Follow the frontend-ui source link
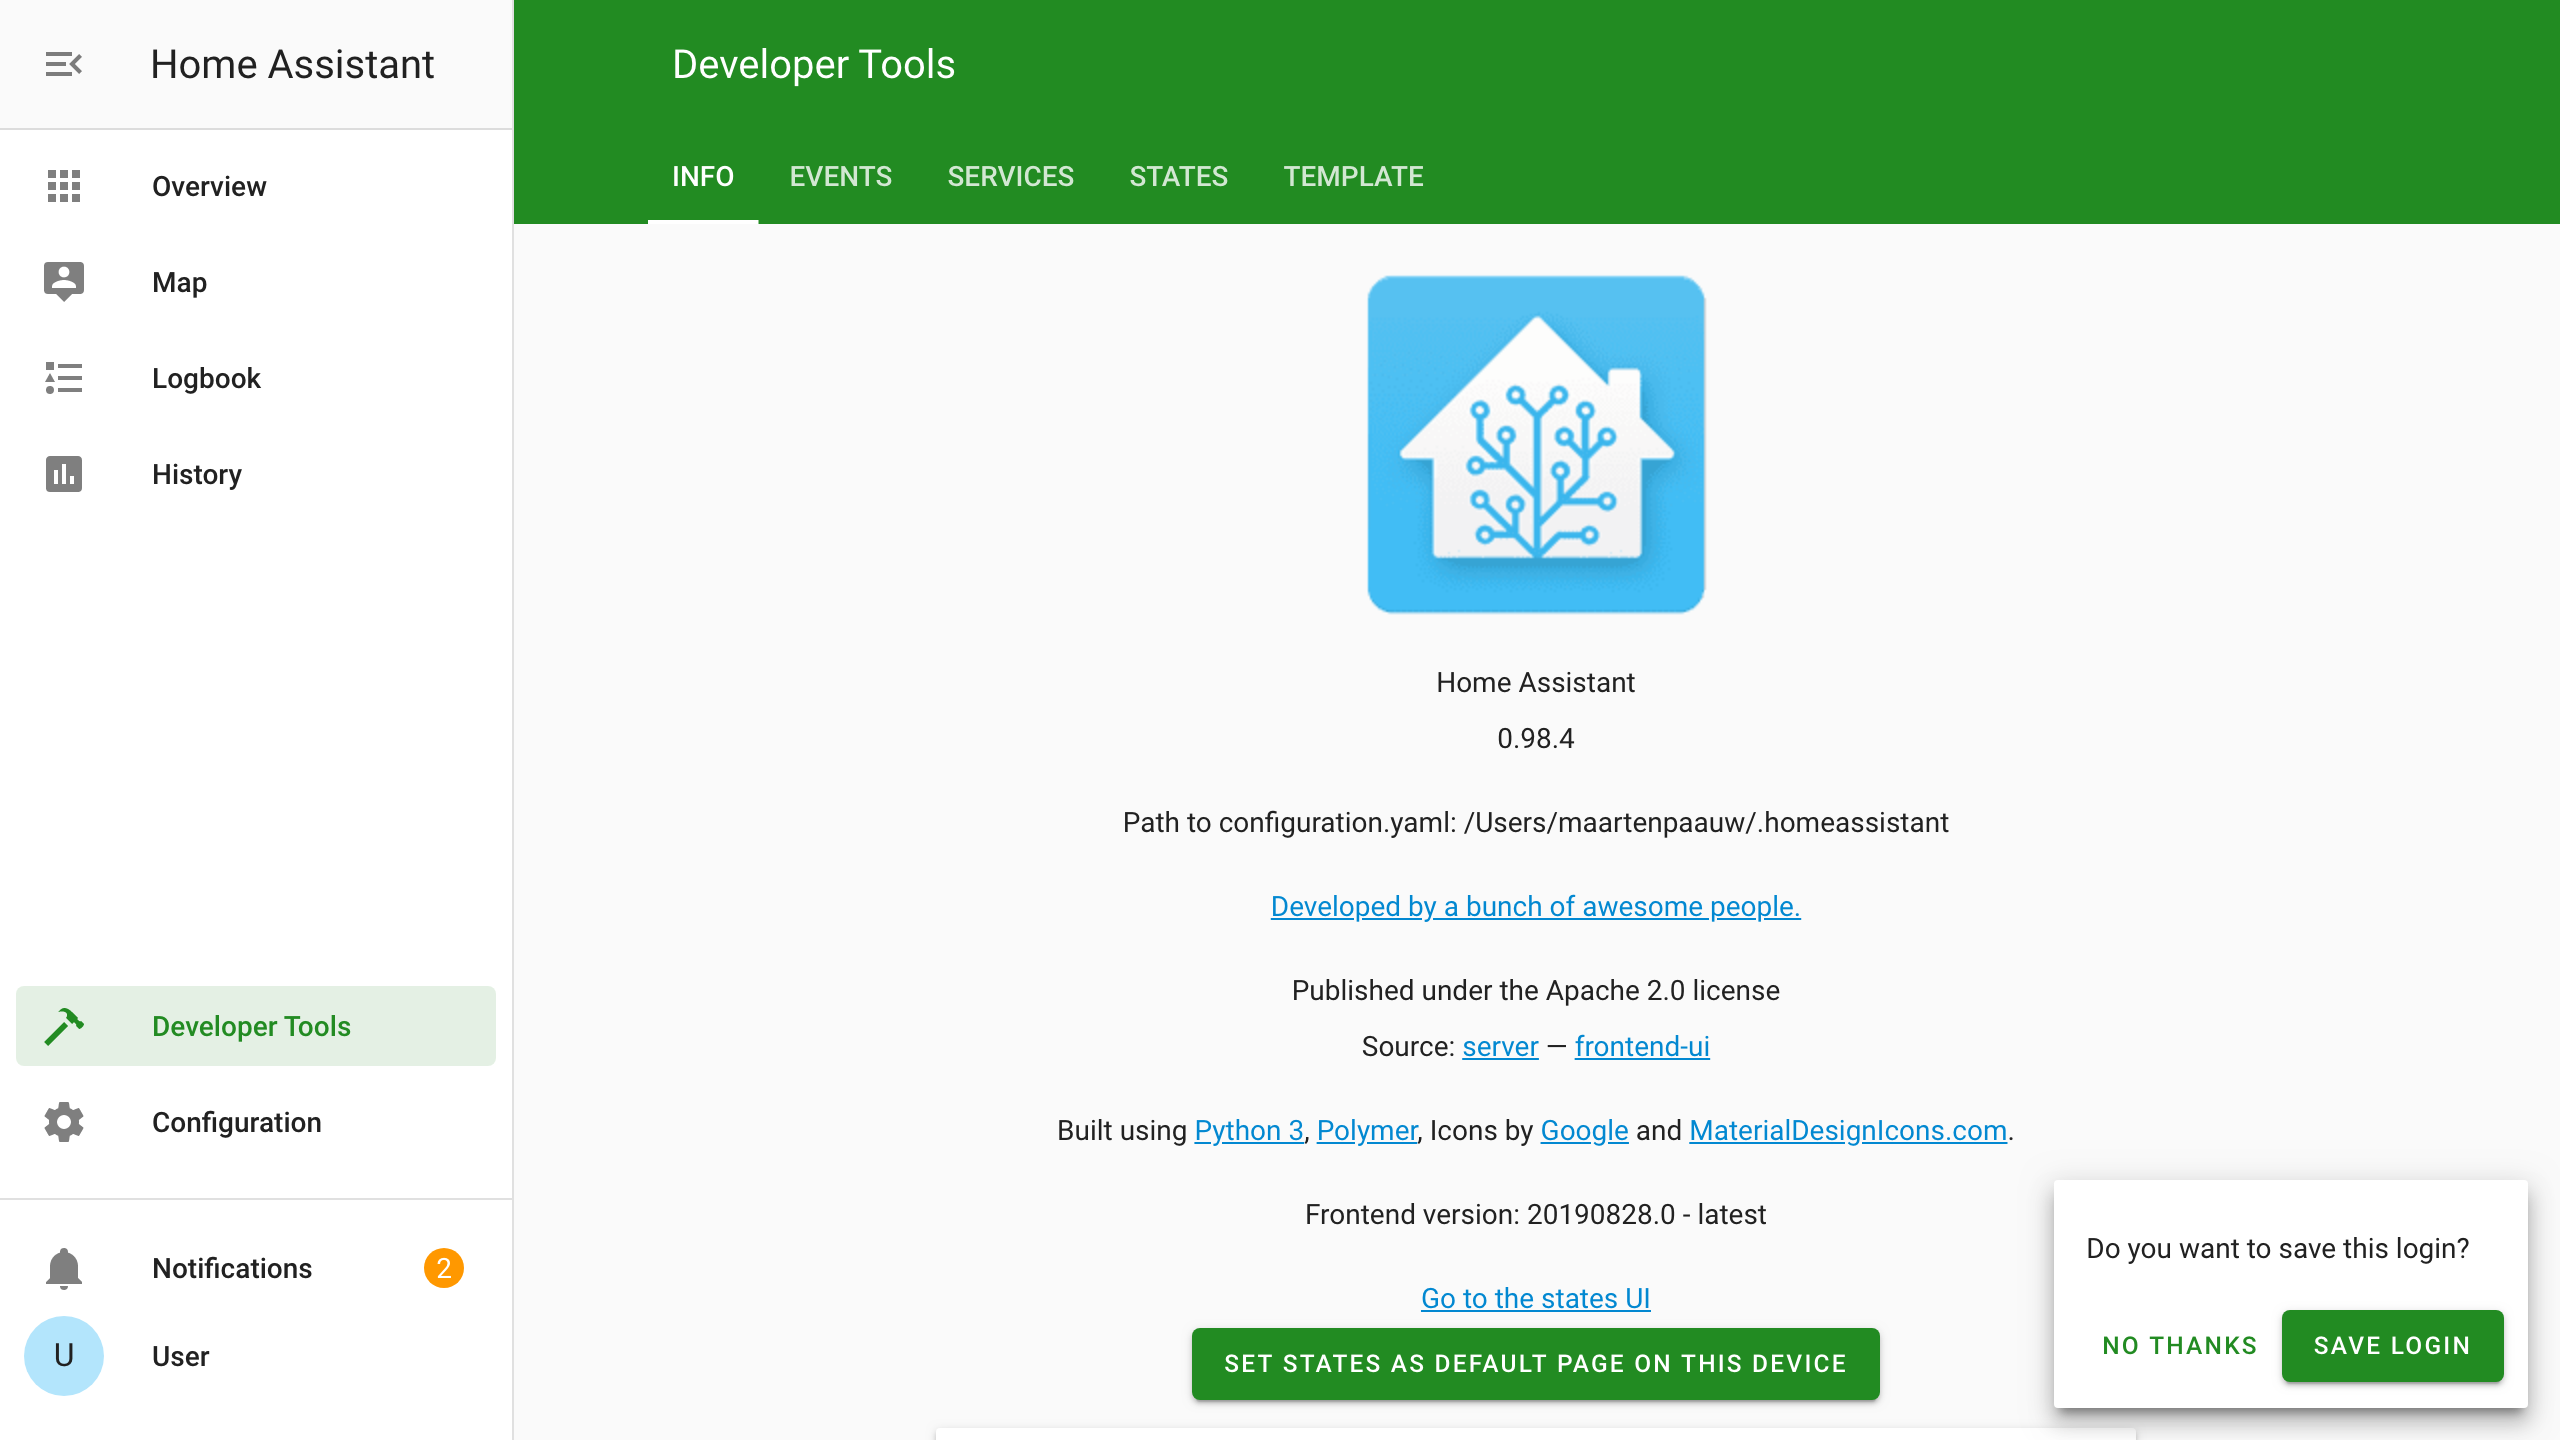2560x1440 pixels. 1642,1046
